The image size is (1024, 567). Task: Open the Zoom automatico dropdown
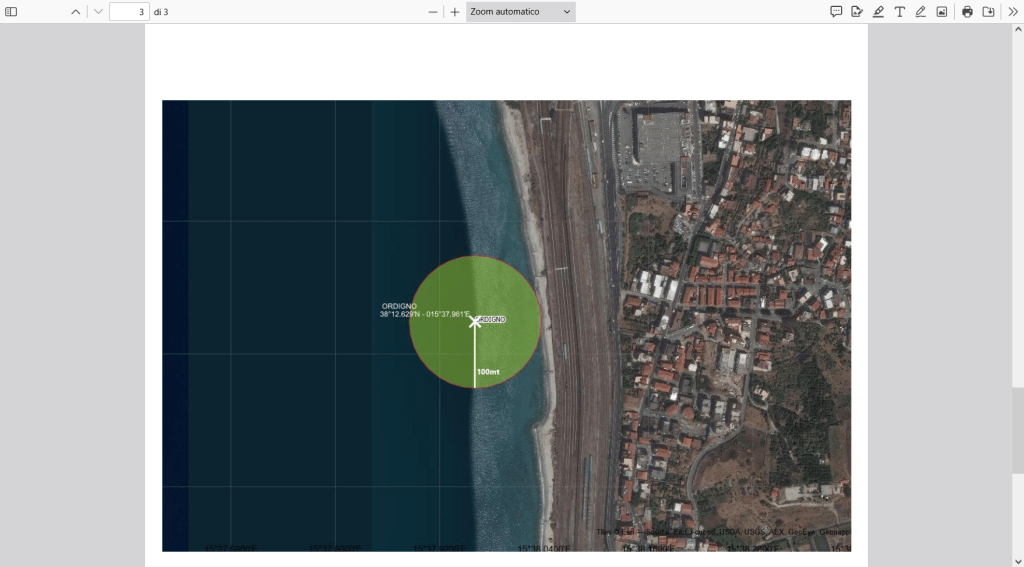(x=521, y=12)
